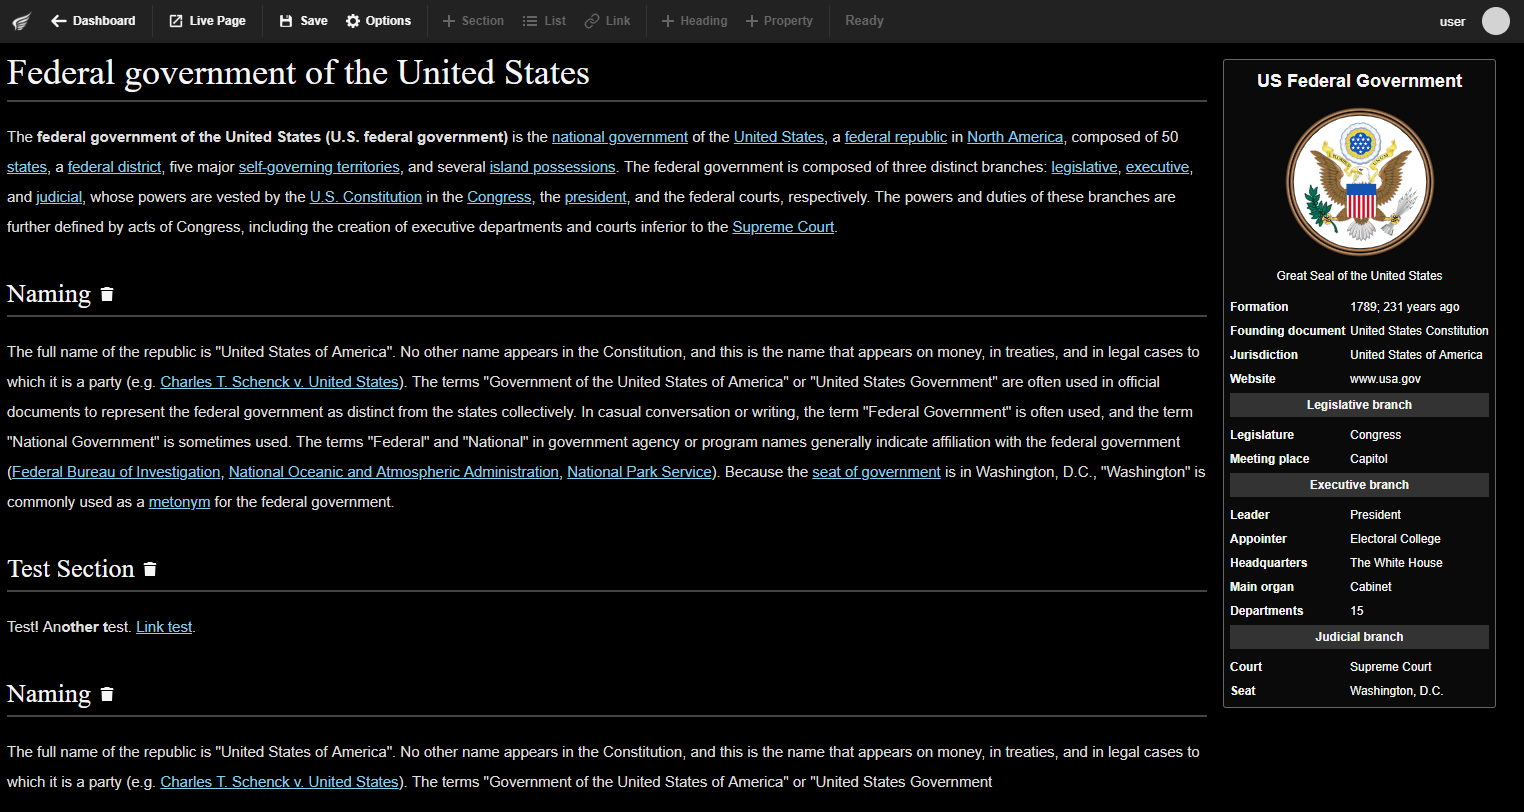Click The White House value
The image size is (1524, 812).
[1396, 563]
